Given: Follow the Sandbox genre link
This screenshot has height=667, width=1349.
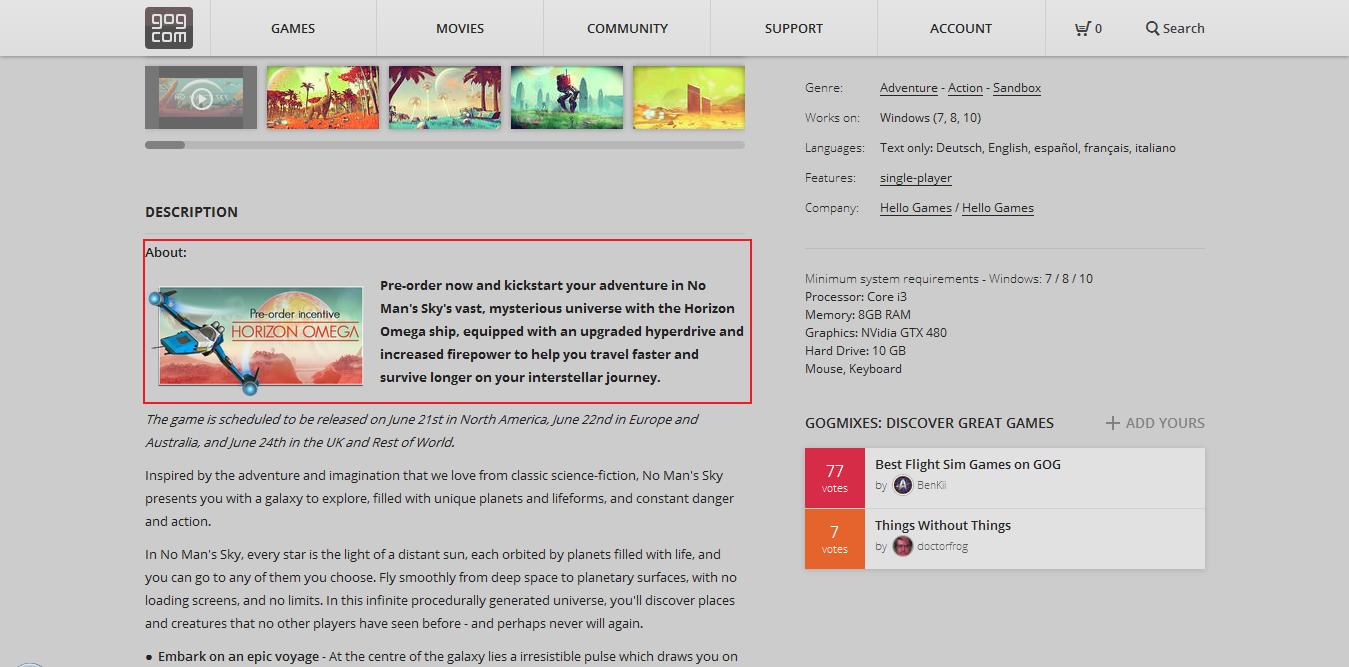Looking at the screenshot, I should coord(1017,88).
